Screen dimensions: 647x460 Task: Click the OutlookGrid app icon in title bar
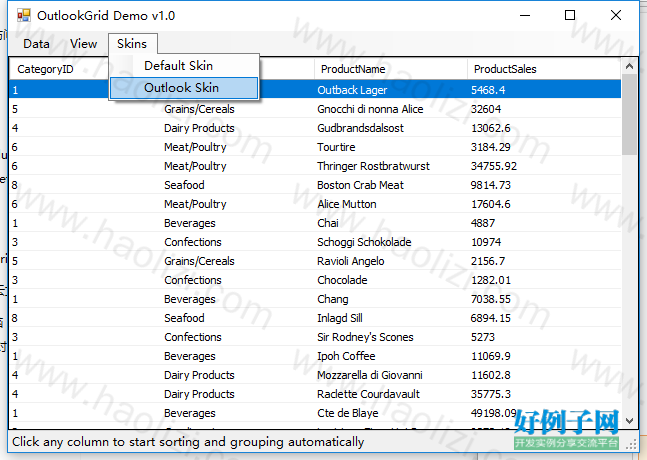[24, 16]
